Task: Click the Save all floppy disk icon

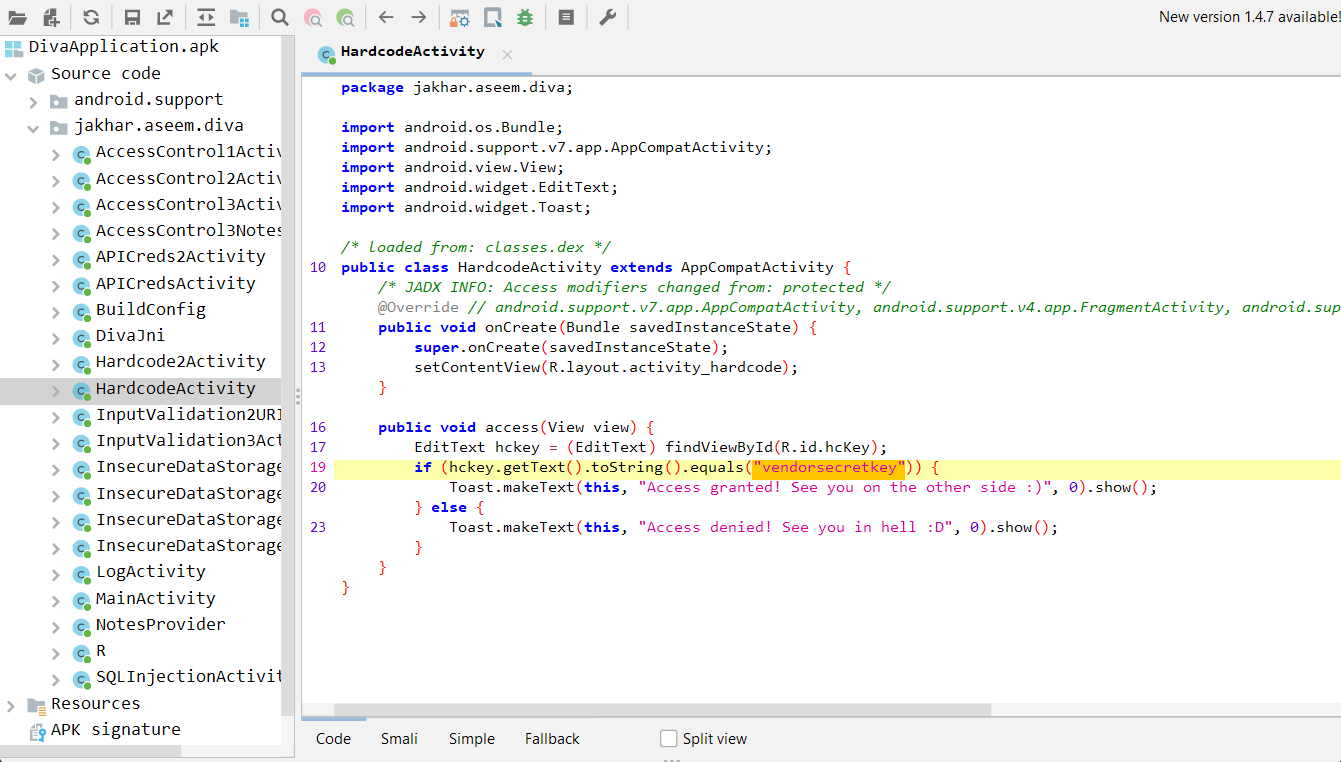Action: [x=132, y=17]
